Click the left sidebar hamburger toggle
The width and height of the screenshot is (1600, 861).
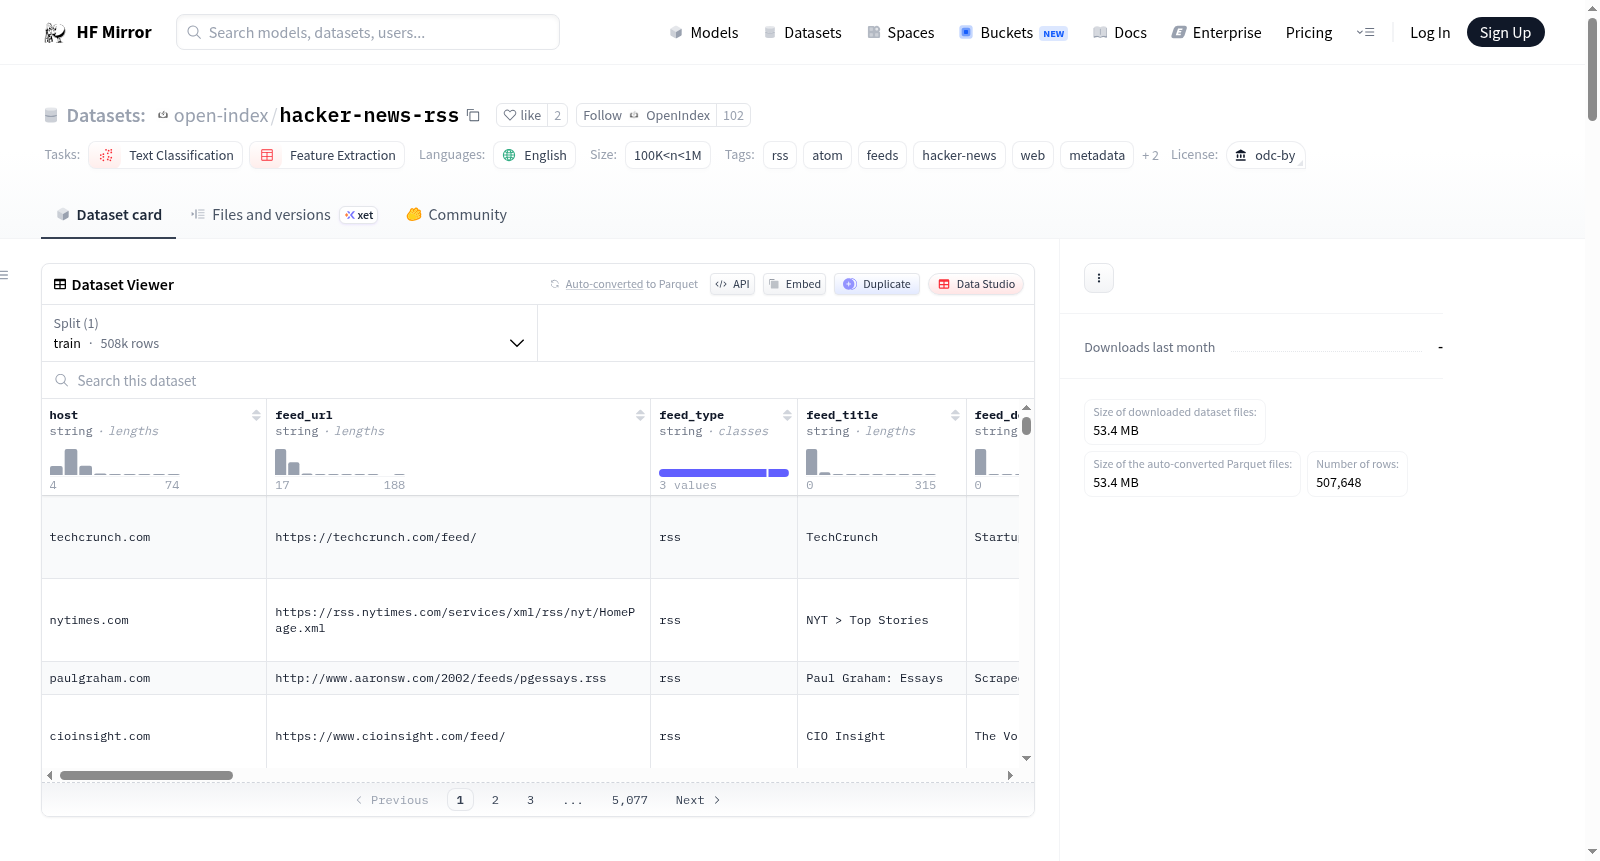coord(4,275)
